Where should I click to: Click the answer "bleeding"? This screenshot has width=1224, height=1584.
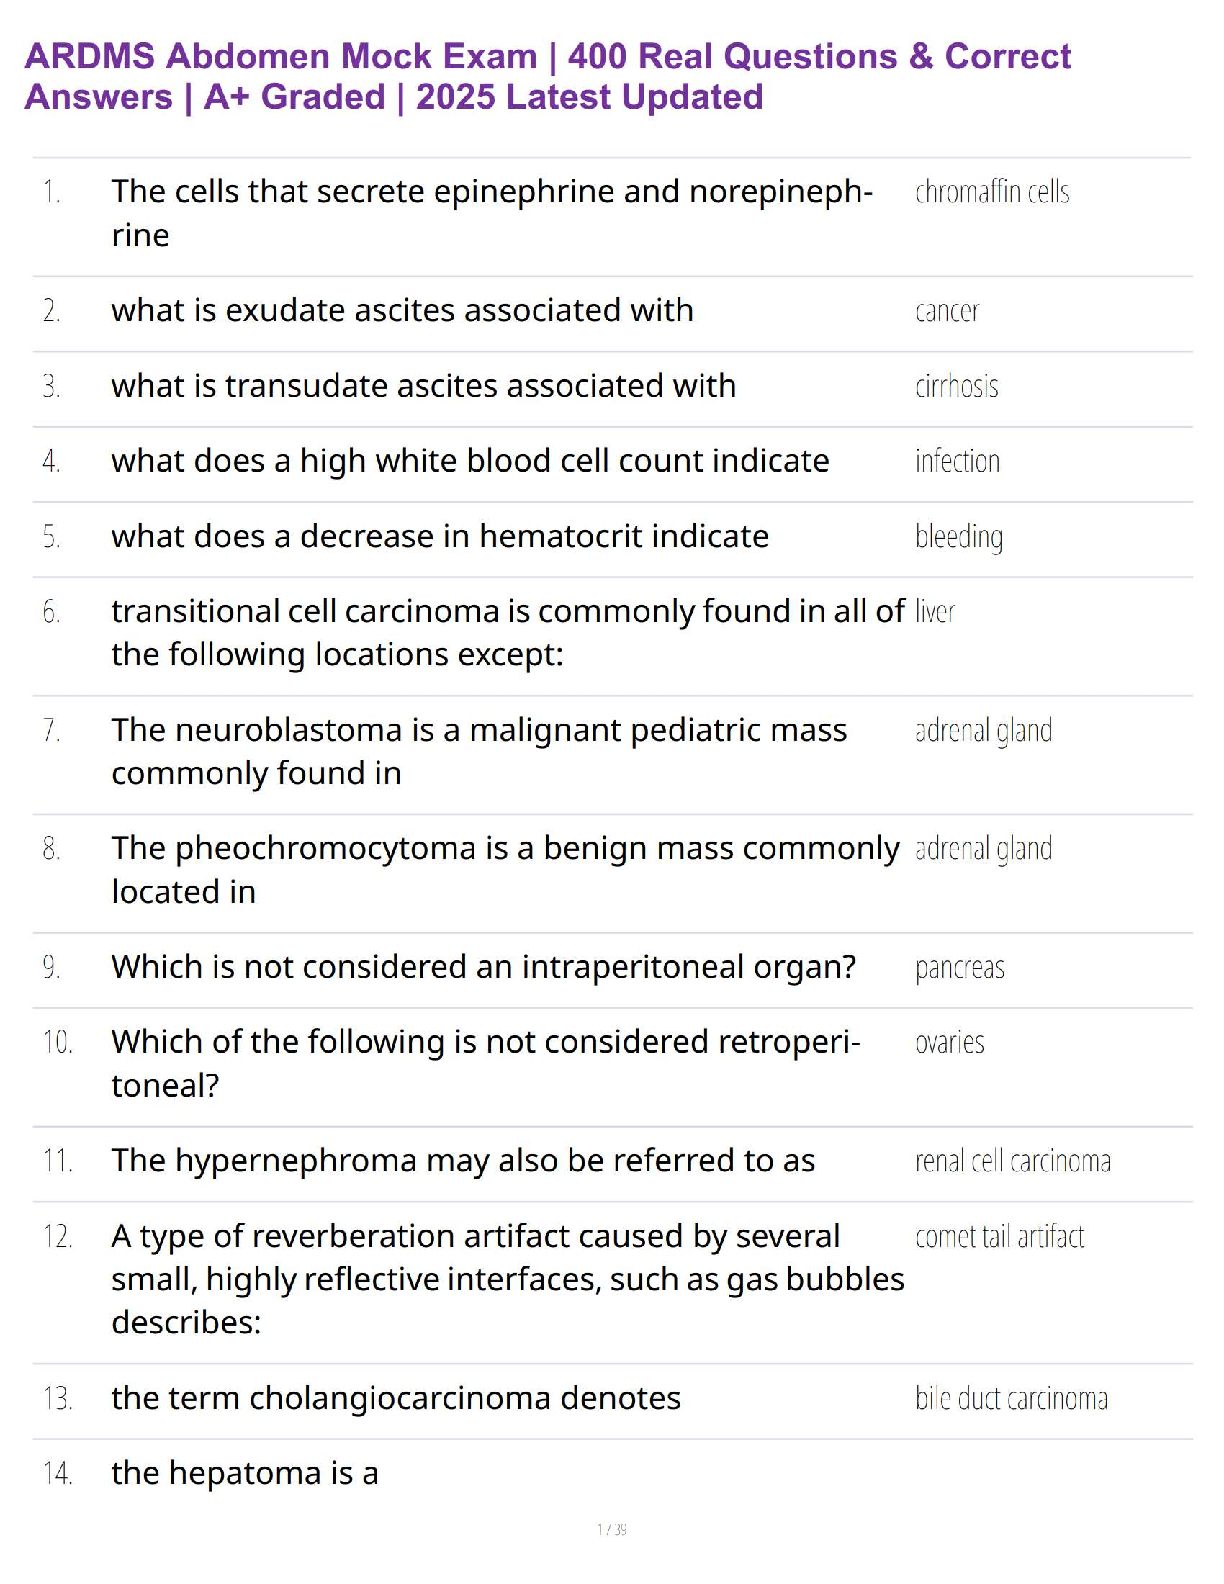tap(958, 537)
